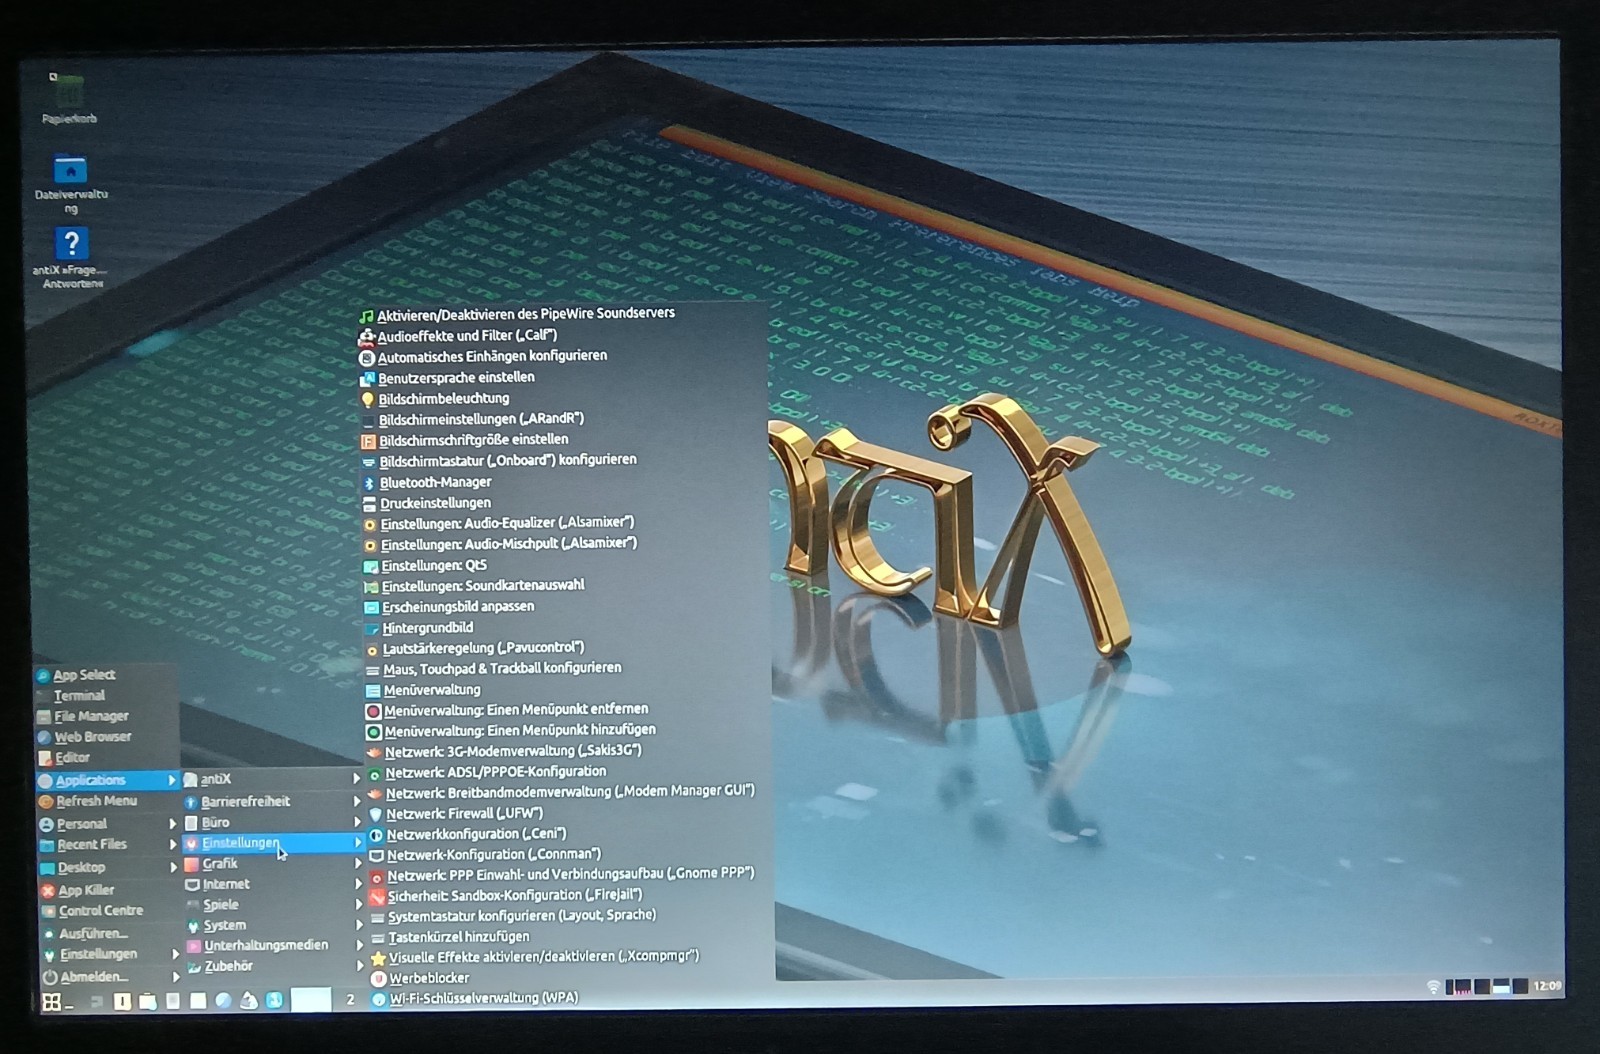Select Menüverwaltung: Einen Menüpunkt entfernen
This screenshot has width=1600, height=1054.
[x=516, y=710]
